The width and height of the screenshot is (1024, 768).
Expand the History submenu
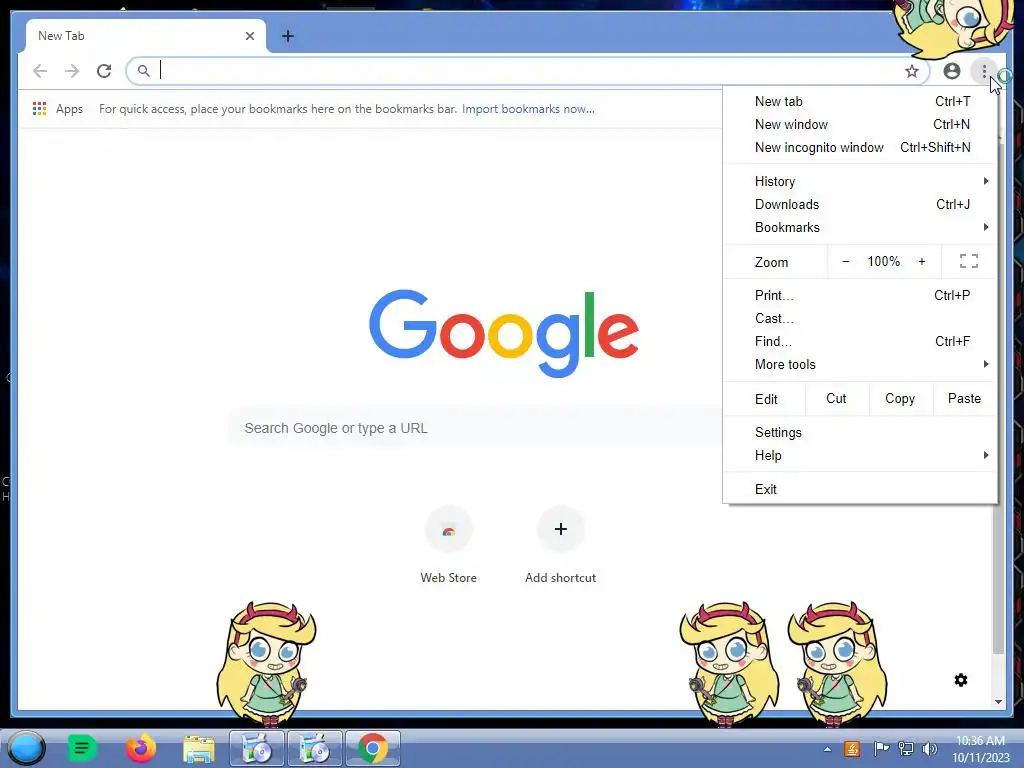861,182
